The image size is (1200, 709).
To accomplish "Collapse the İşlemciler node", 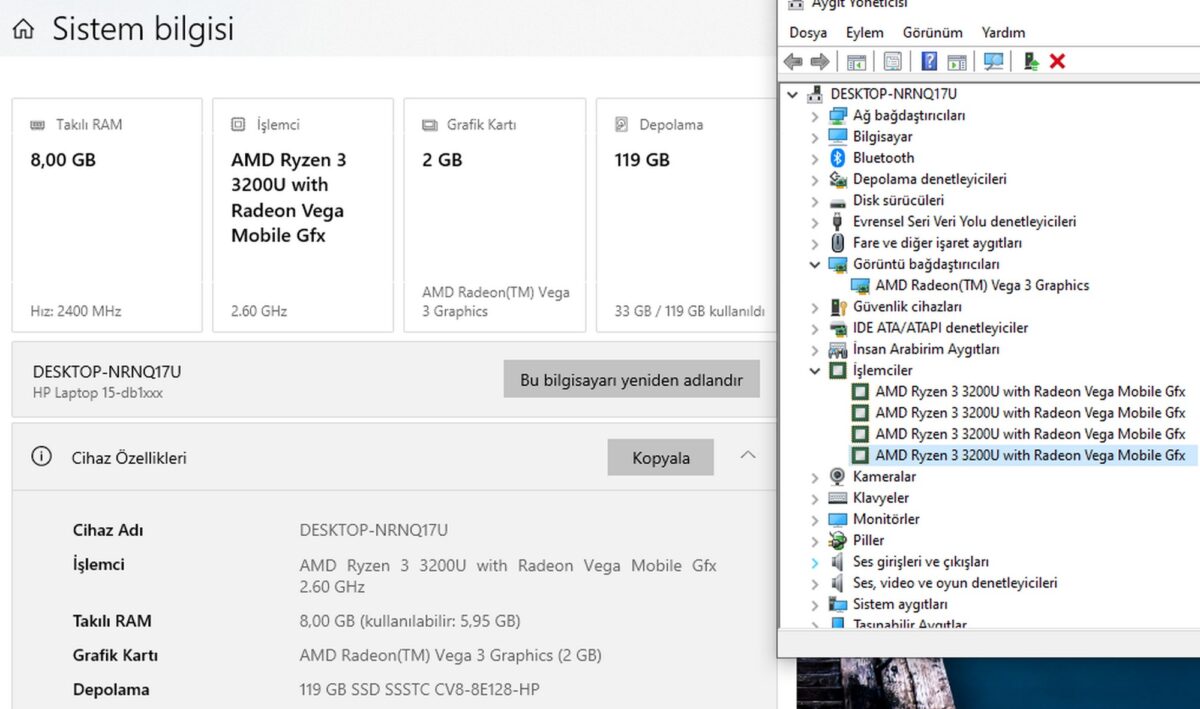I will click(815, 371).
